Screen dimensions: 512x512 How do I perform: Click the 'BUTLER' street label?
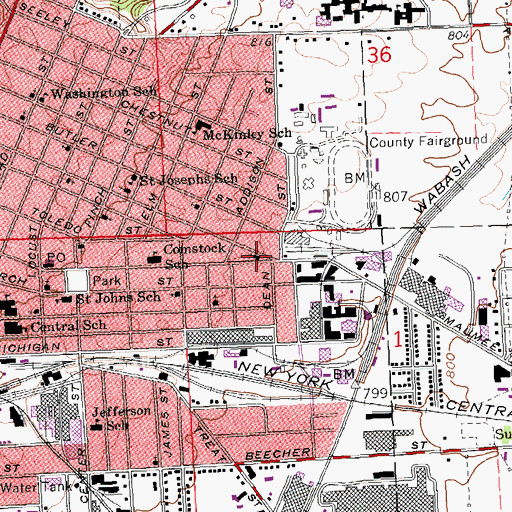click(x=71, y=136)
